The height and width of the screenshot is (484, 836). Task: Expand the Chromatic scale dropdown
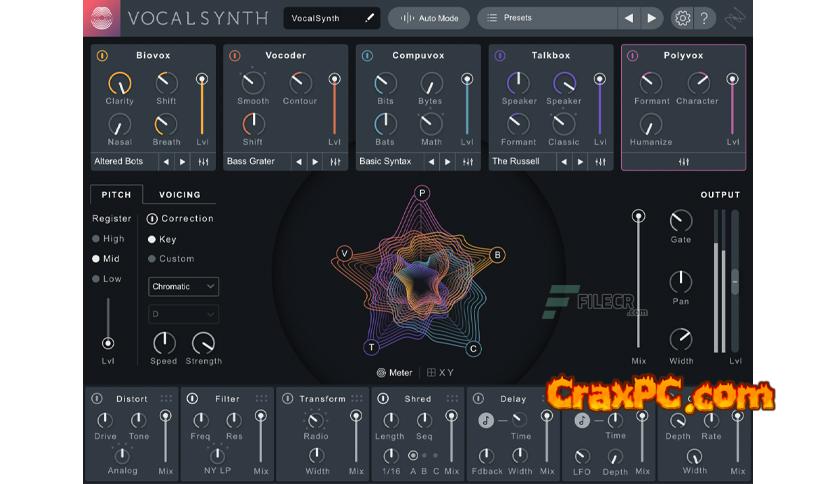(x=184, y=286)
